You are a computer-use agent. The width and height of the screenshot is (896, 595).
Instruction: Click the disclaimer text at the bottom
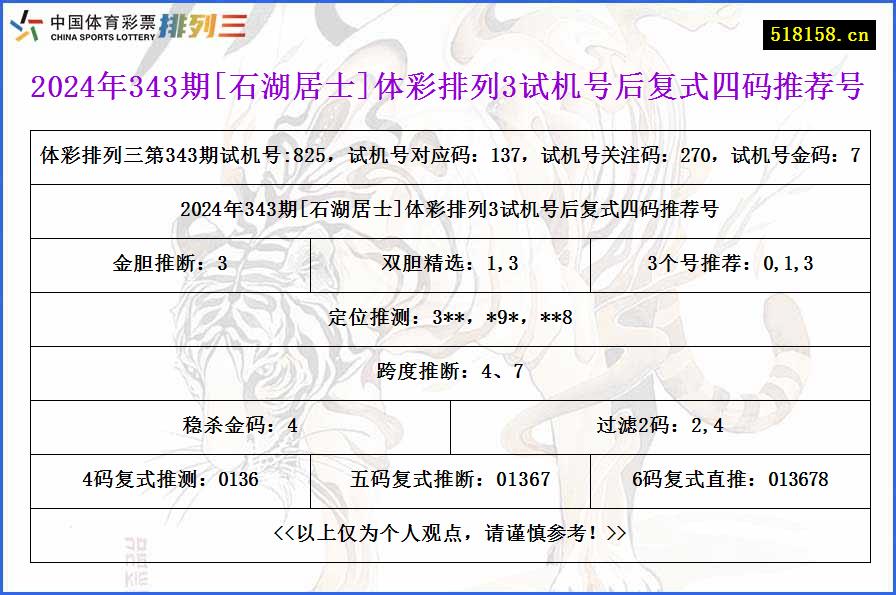point(448,535)
